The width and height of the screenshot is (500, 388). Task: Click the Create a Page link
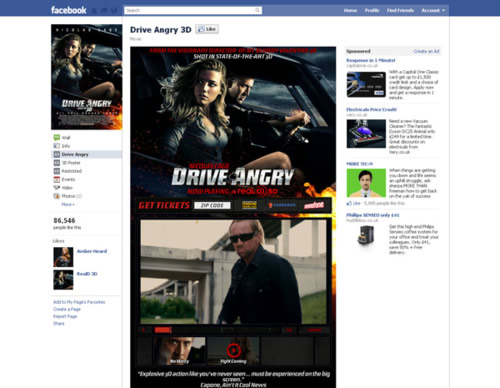point(67,309)
